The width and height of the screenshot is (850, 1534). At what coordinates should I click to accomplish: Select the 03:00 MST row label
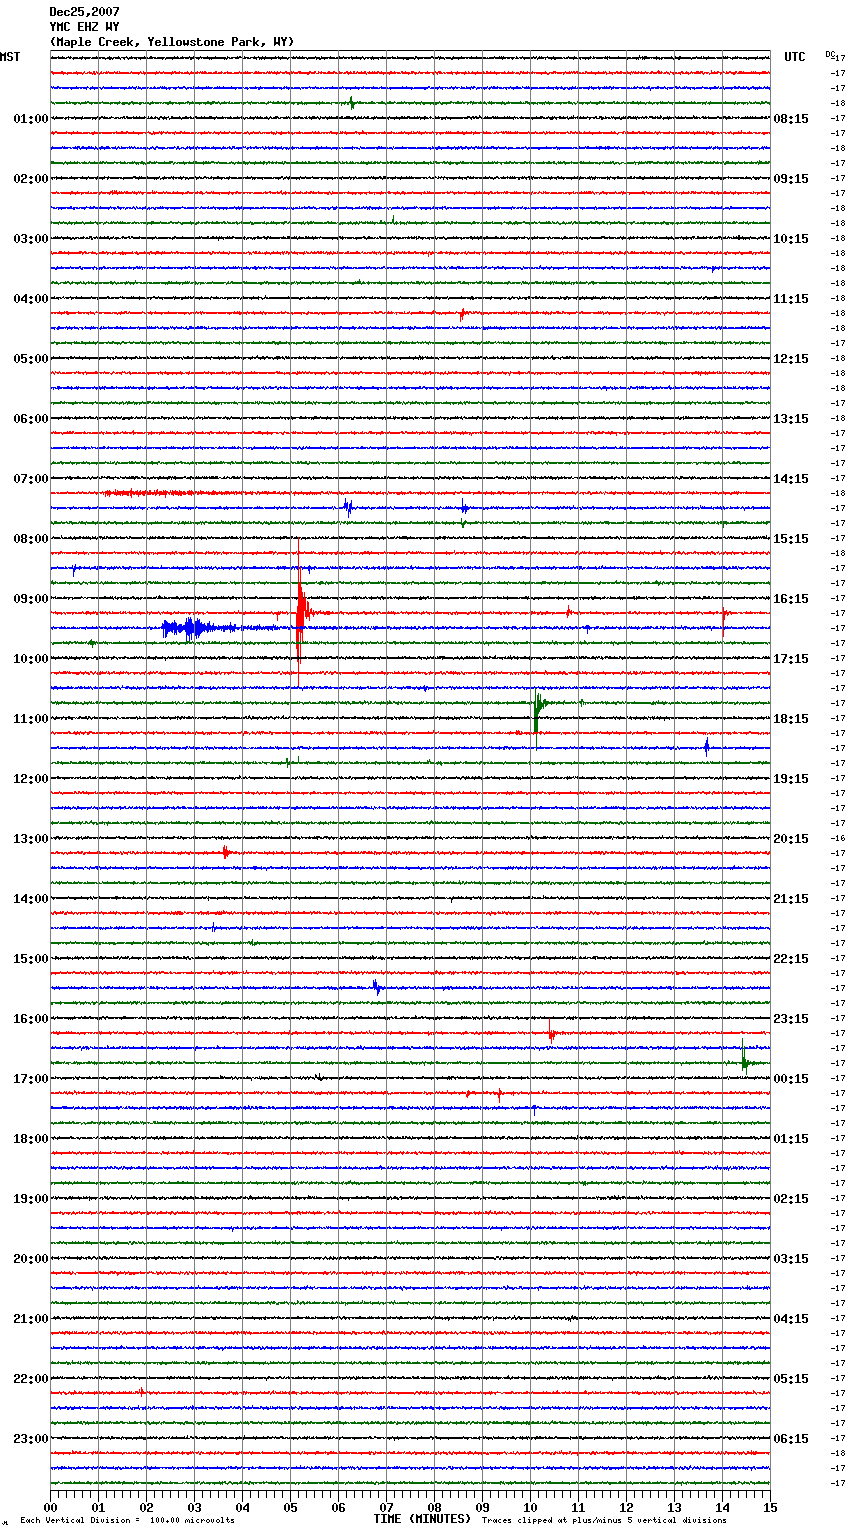tap(31, 239)
